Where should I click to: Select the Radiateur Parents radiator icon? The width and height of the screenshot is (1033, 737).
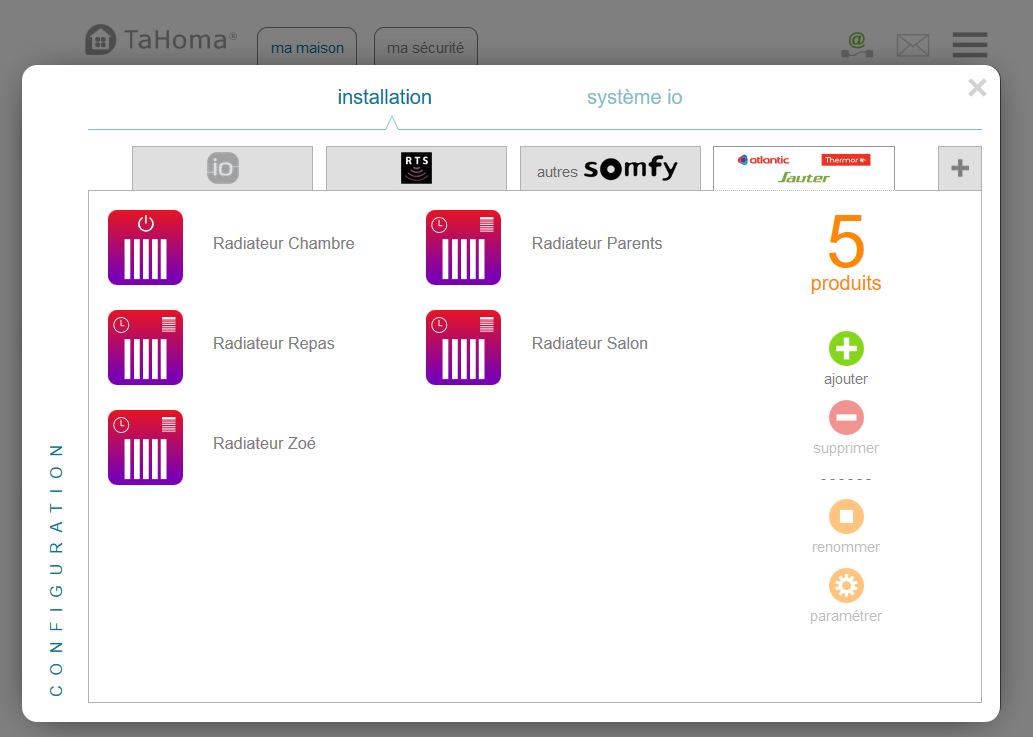(463, 247)
